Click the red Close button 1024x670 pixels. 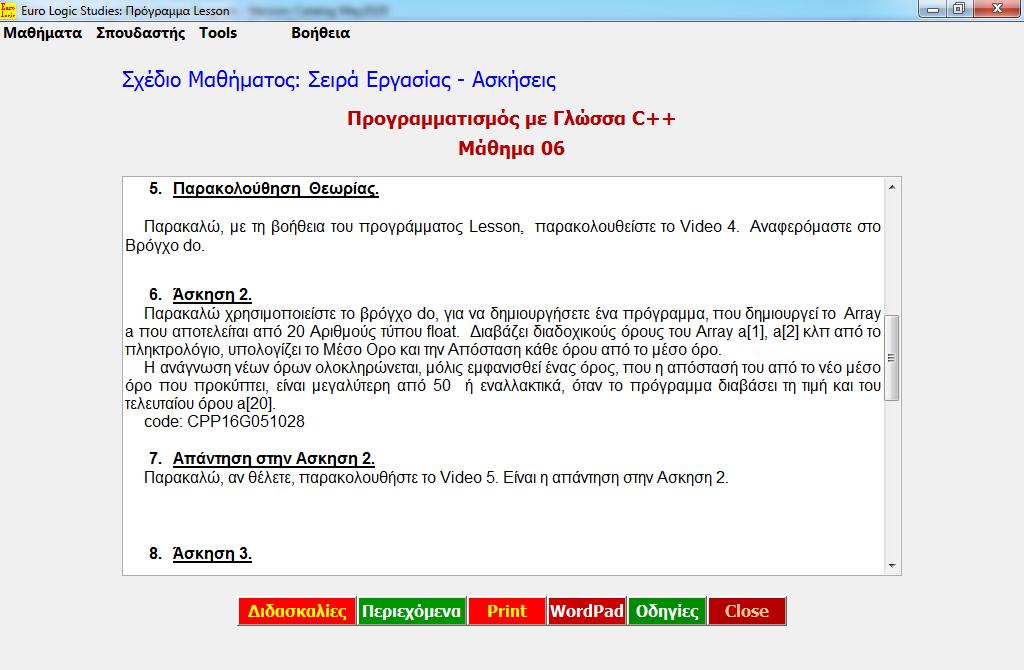click(747, 611)
